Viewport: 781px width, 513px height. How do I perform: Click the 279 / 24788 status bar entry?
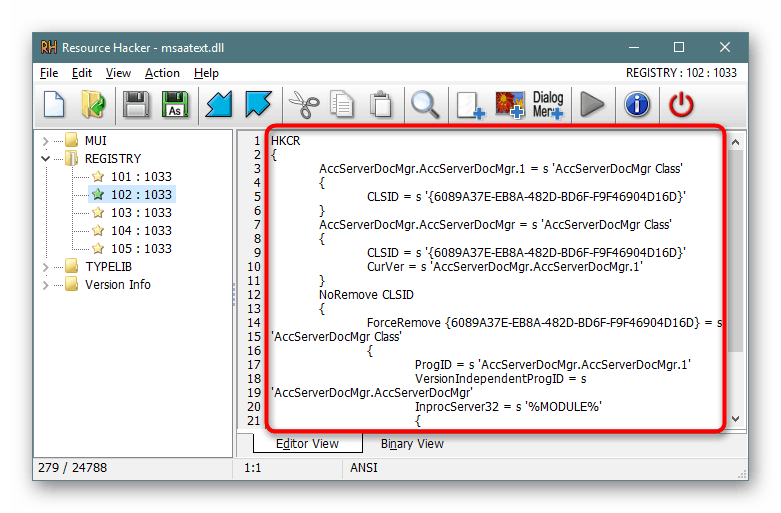point(72,468)
